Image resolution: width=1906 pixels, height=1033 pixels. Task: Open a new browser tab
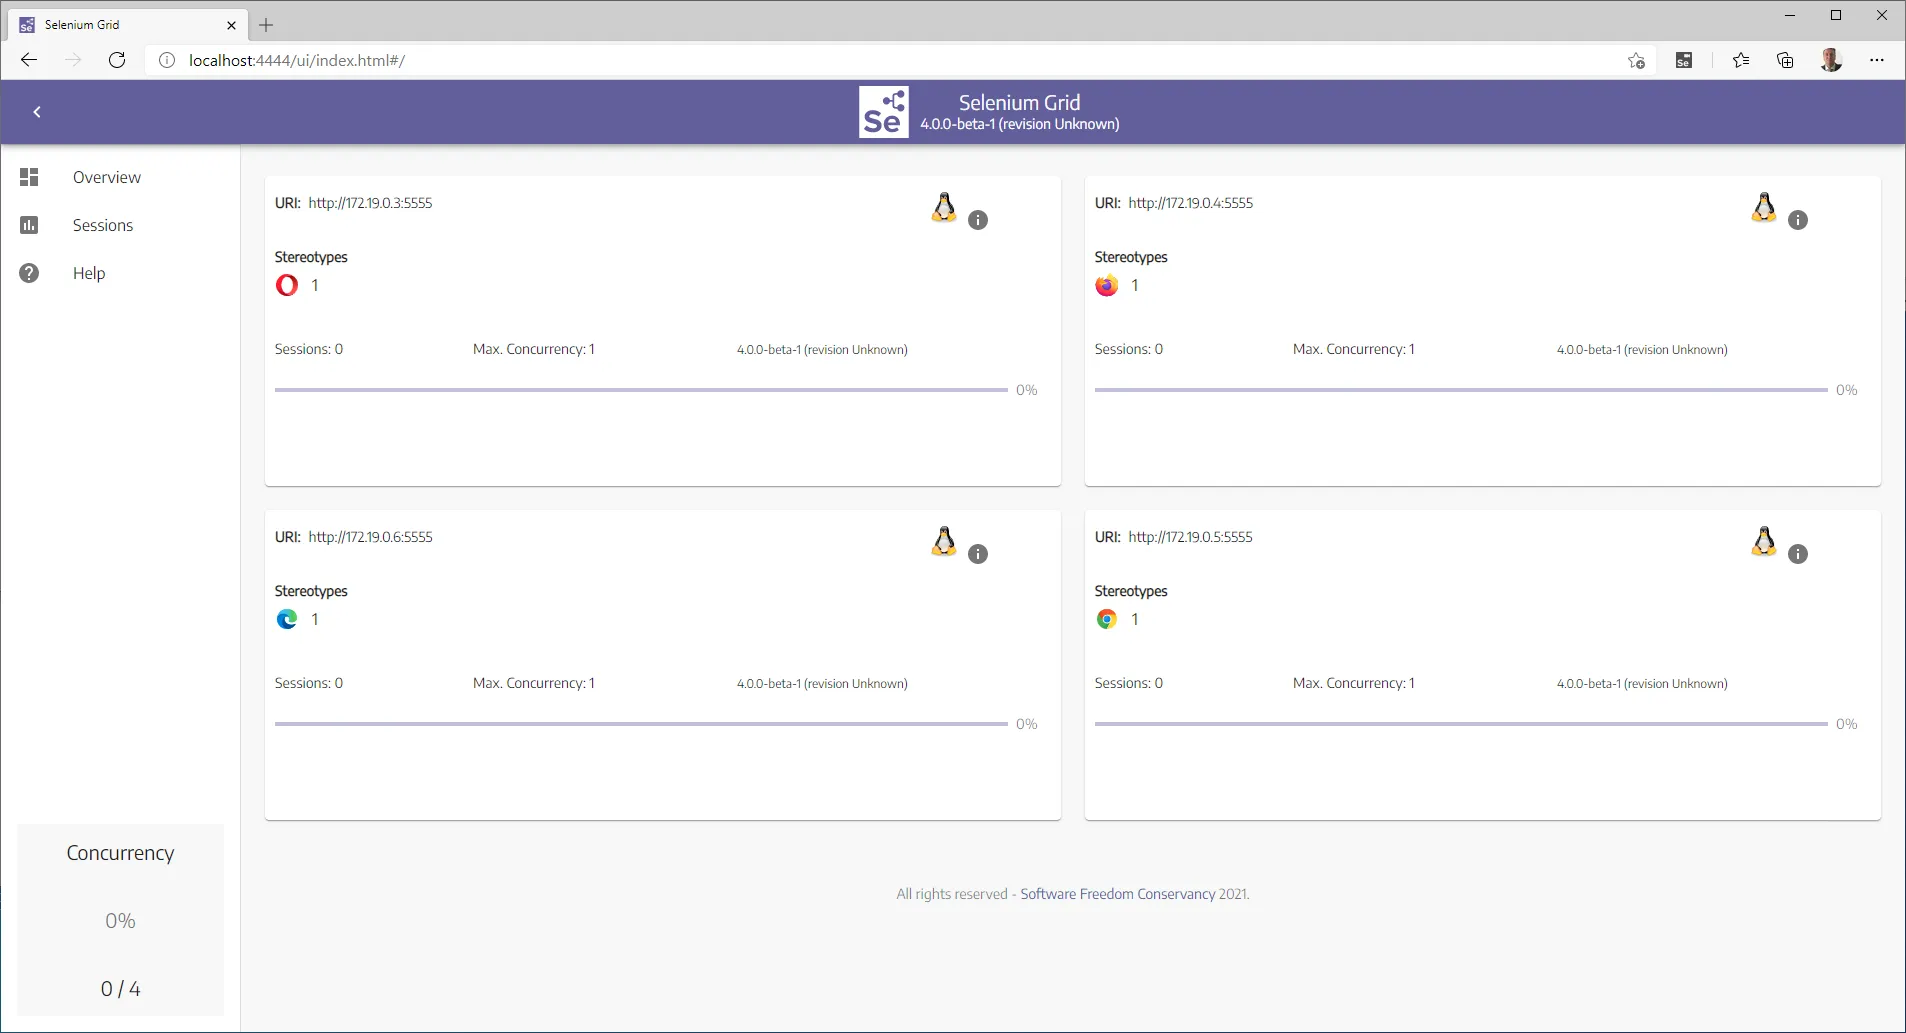point(266,25)
